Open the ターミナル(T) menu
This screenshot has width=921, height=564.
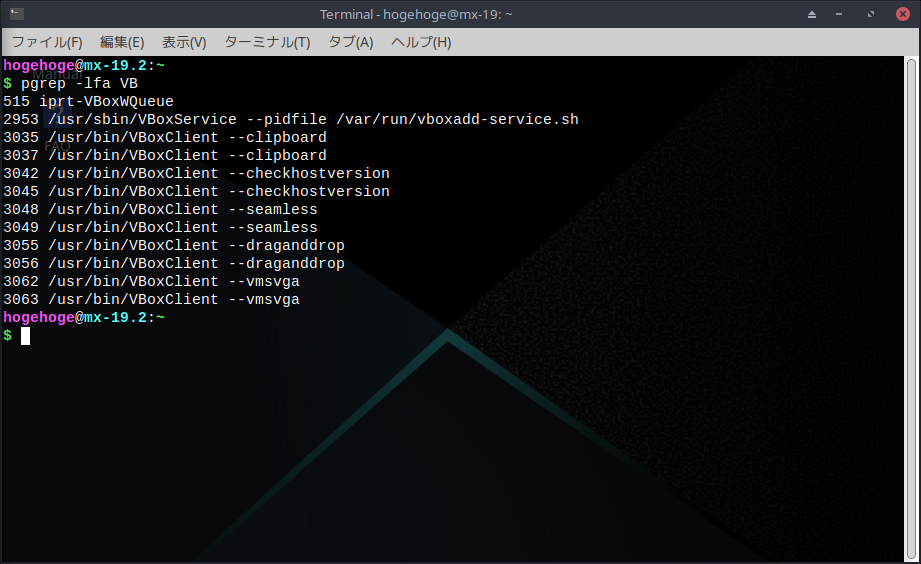point(267,42)
